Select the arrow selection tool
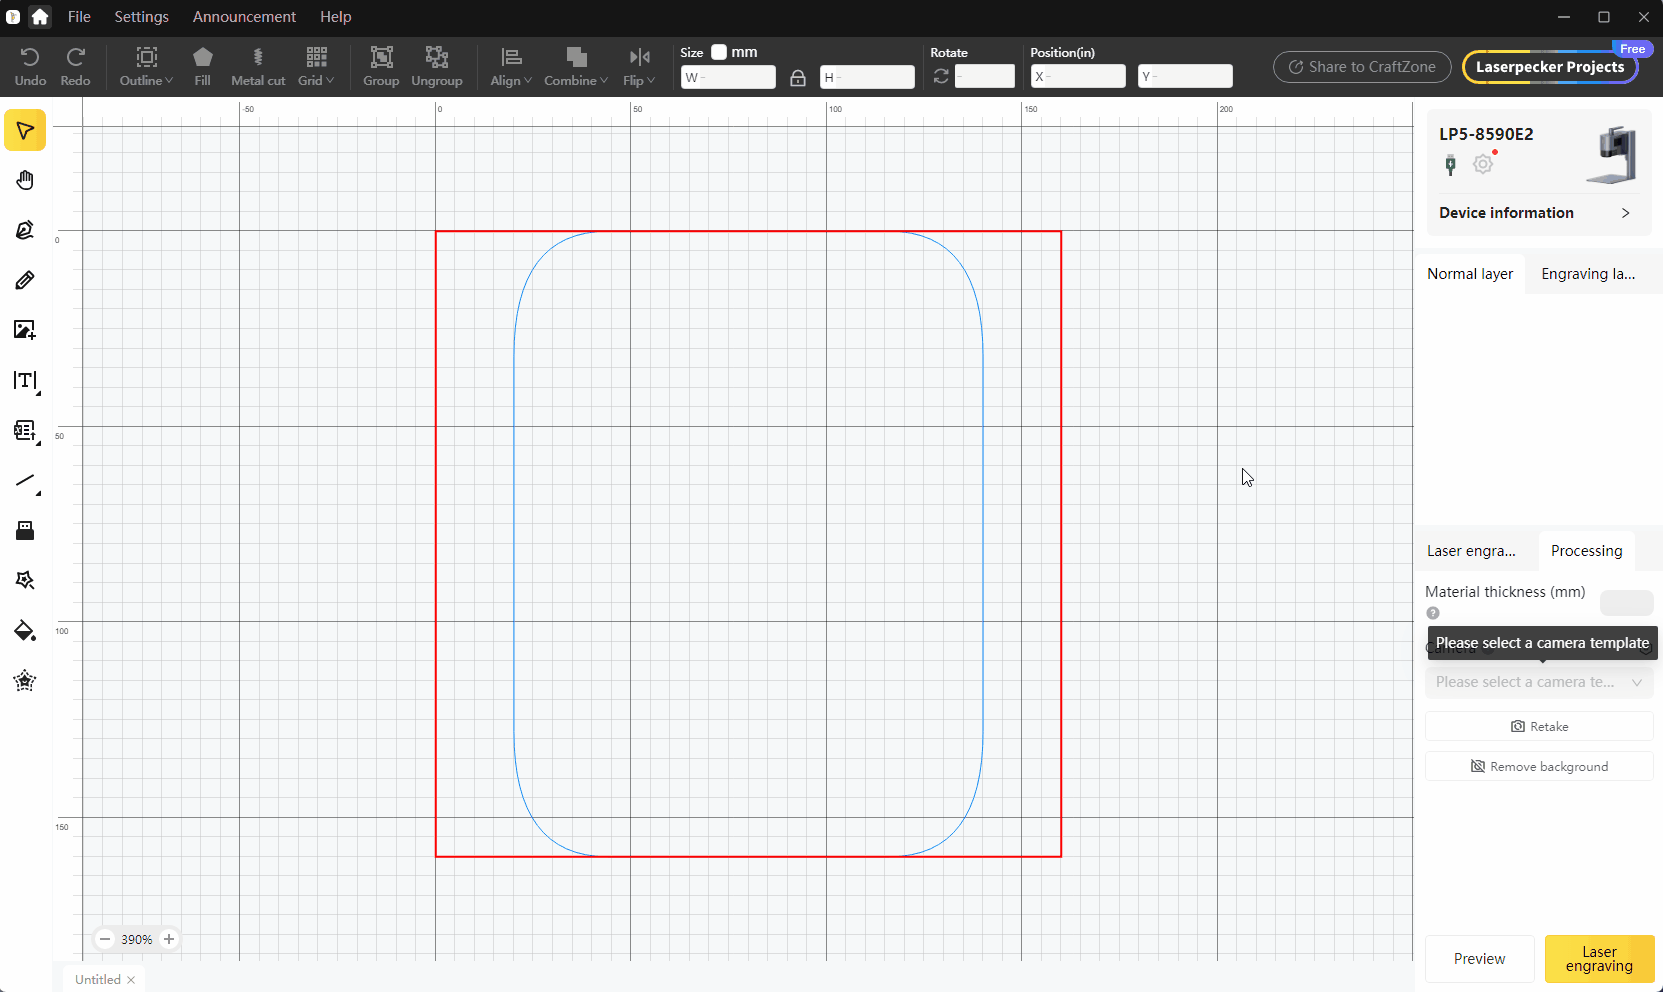This screenshot has height=992, width=1663. pos(25,131)
